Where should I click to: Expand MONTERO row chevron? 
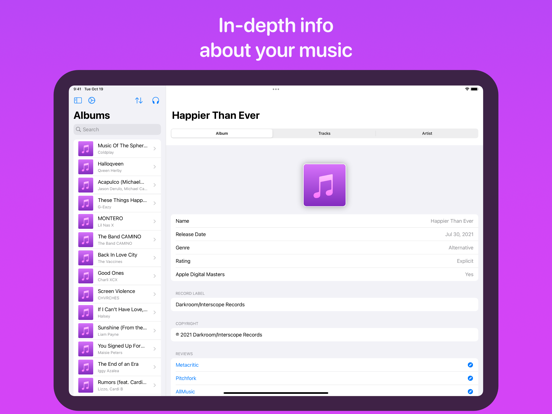coord(155,221)
